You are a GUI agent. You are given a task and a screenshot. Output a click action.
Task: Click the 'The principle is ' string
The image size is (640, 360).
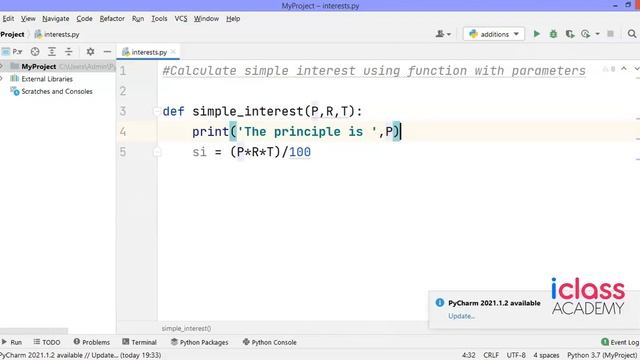click(307, 132)
